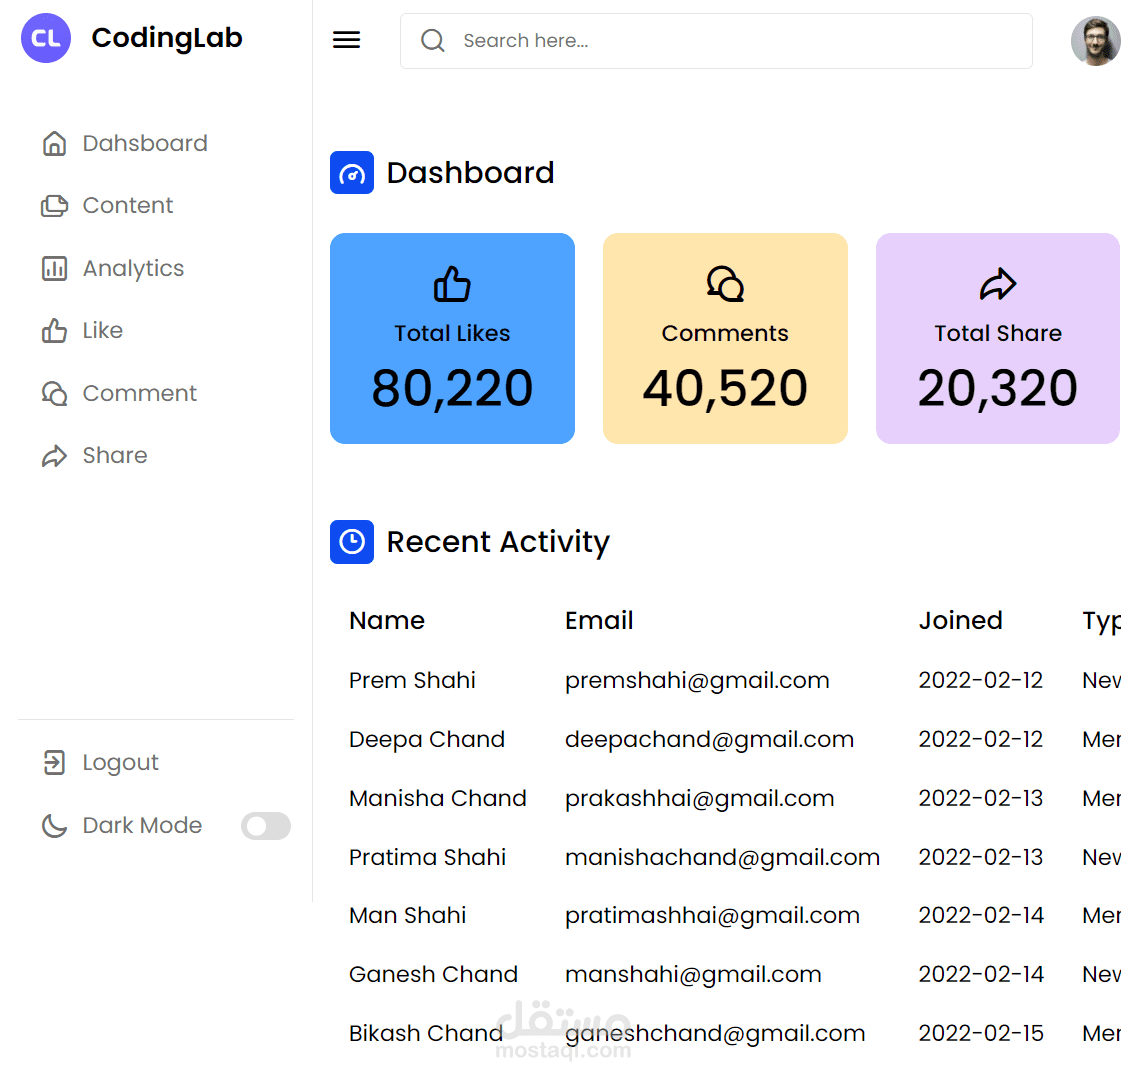The height and width of the screenshot is (1084, 1128).
Task: Click the speedometer icon beside Dashboard heading
Action: click(x=352, y=173)
